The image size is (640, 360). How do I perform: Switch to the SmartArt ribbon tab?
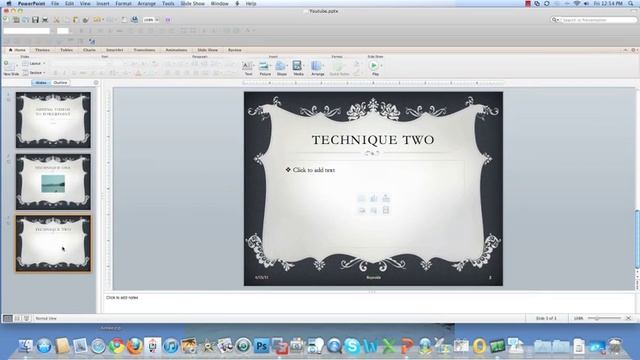point(115,50)
